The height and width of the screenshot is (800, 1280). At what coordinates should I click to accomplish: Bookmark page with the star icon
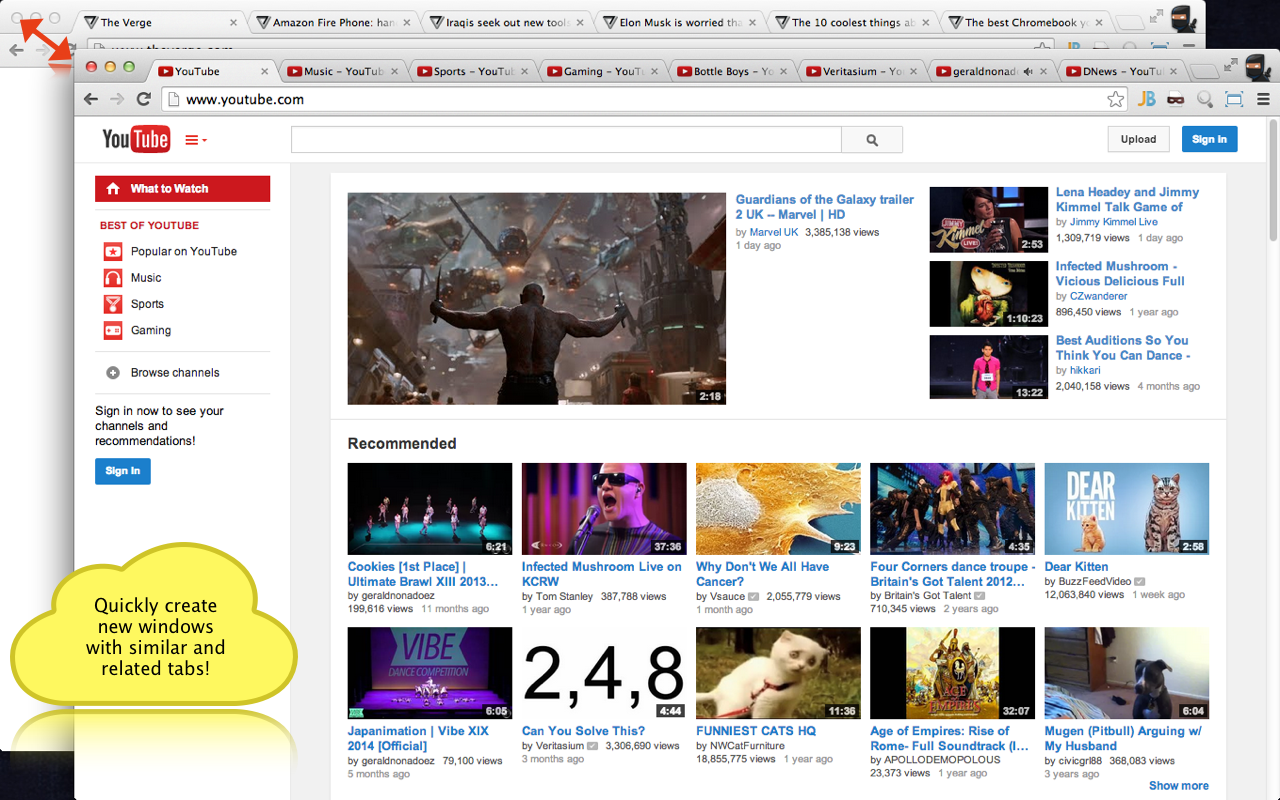pyautogui.click(x=1115, y=99)
